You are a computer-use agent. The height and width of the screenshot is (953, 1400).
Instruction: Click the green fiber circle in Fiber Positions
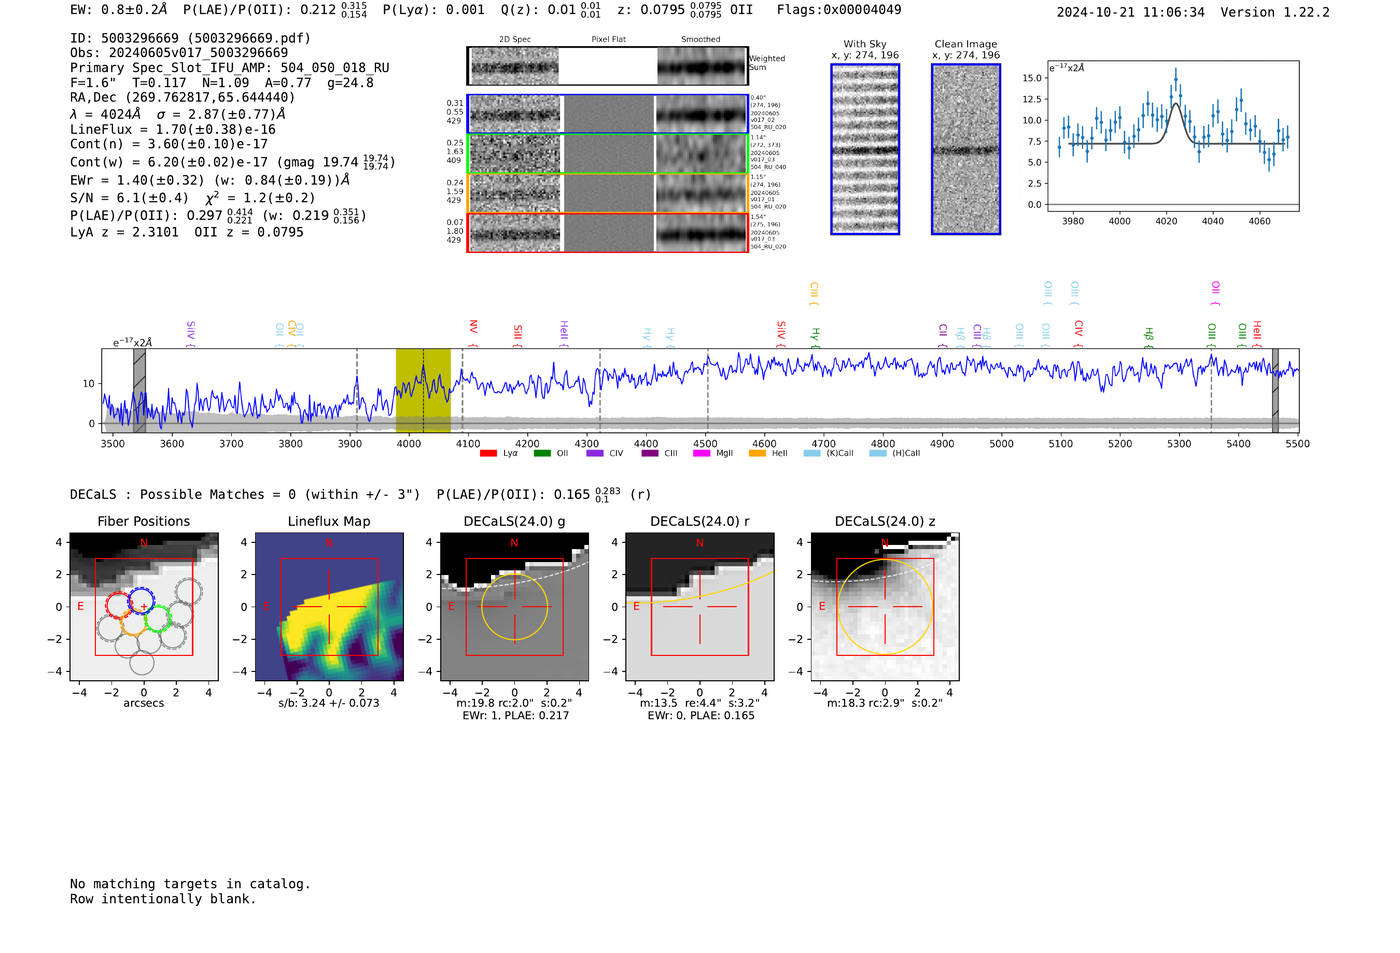[x=157, y=619]
